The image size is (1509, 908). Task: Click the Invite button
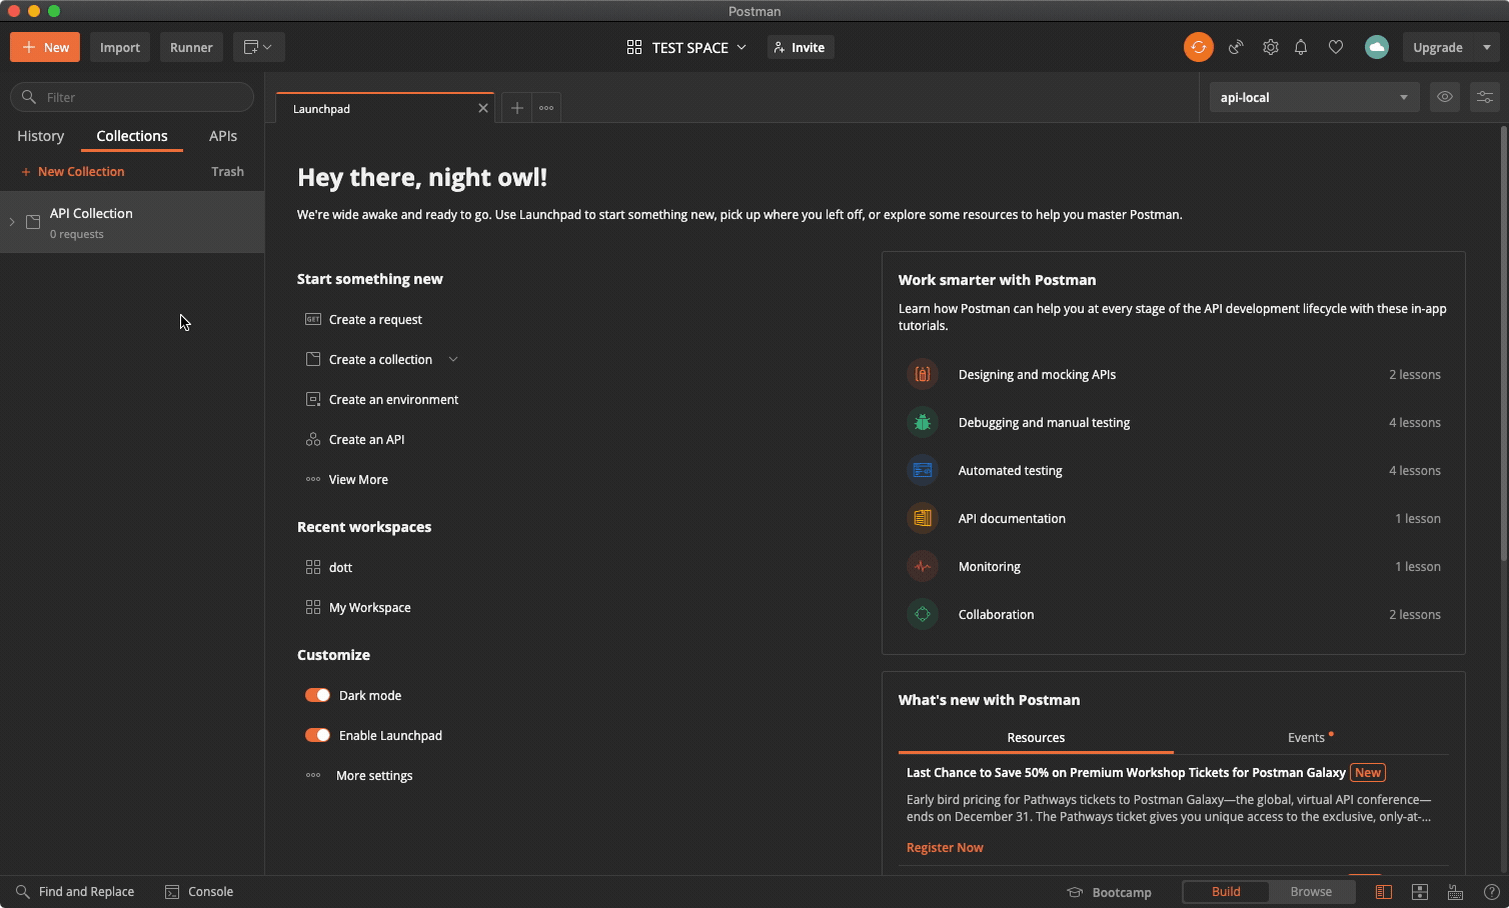[800, 47]
